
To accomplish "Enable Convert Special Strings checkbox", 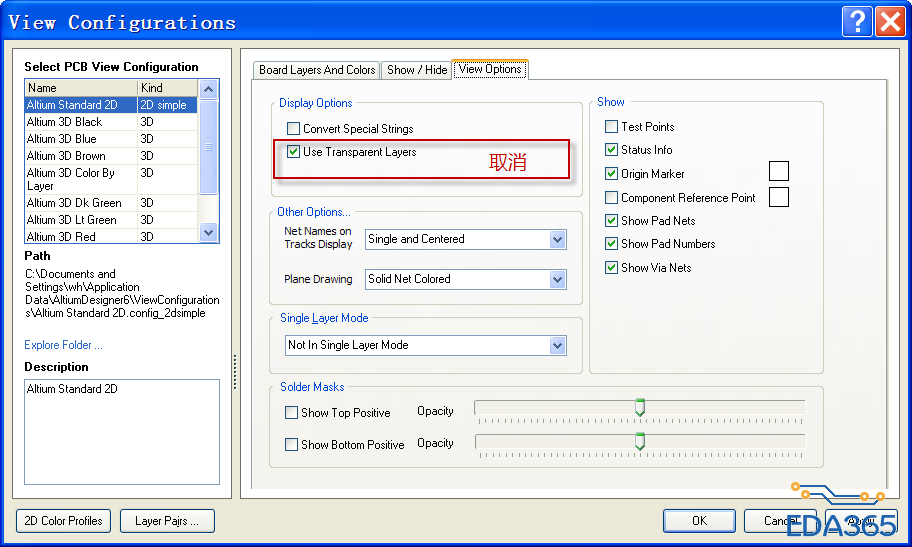I will 293,129.
